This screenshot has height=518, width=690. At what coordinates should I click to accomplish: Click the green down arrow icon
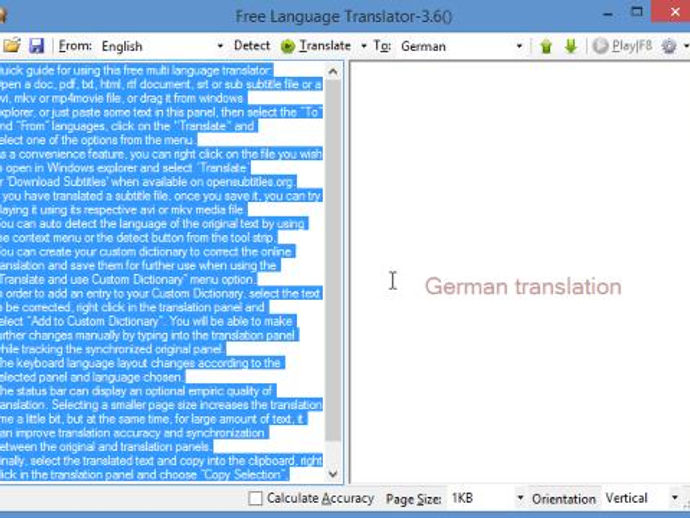click(x=571, y=46)
